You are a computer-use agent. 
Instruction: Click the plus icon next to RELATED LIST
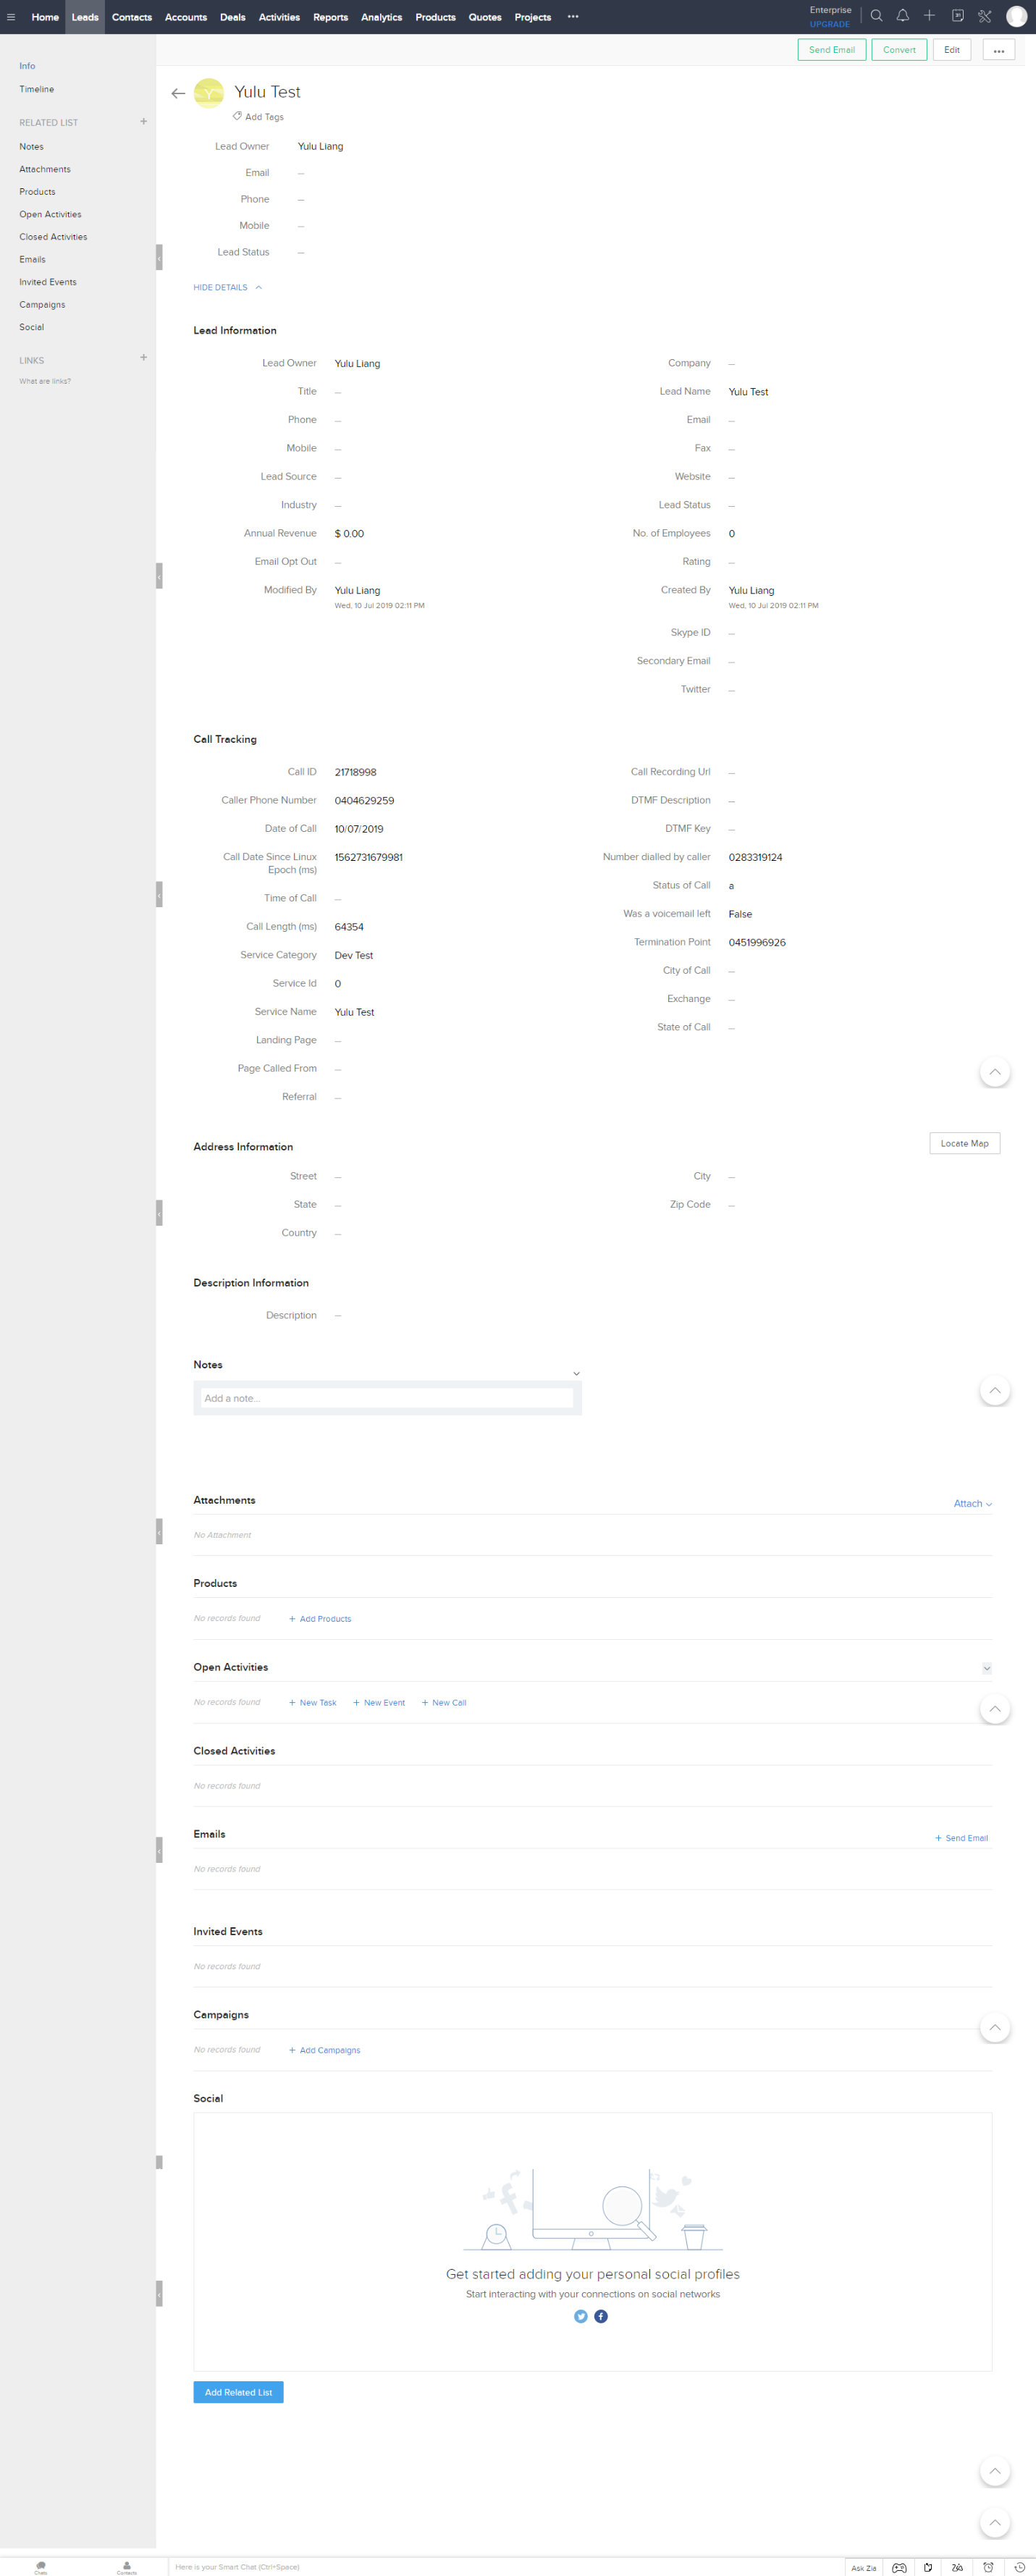[x=143, y=122]
